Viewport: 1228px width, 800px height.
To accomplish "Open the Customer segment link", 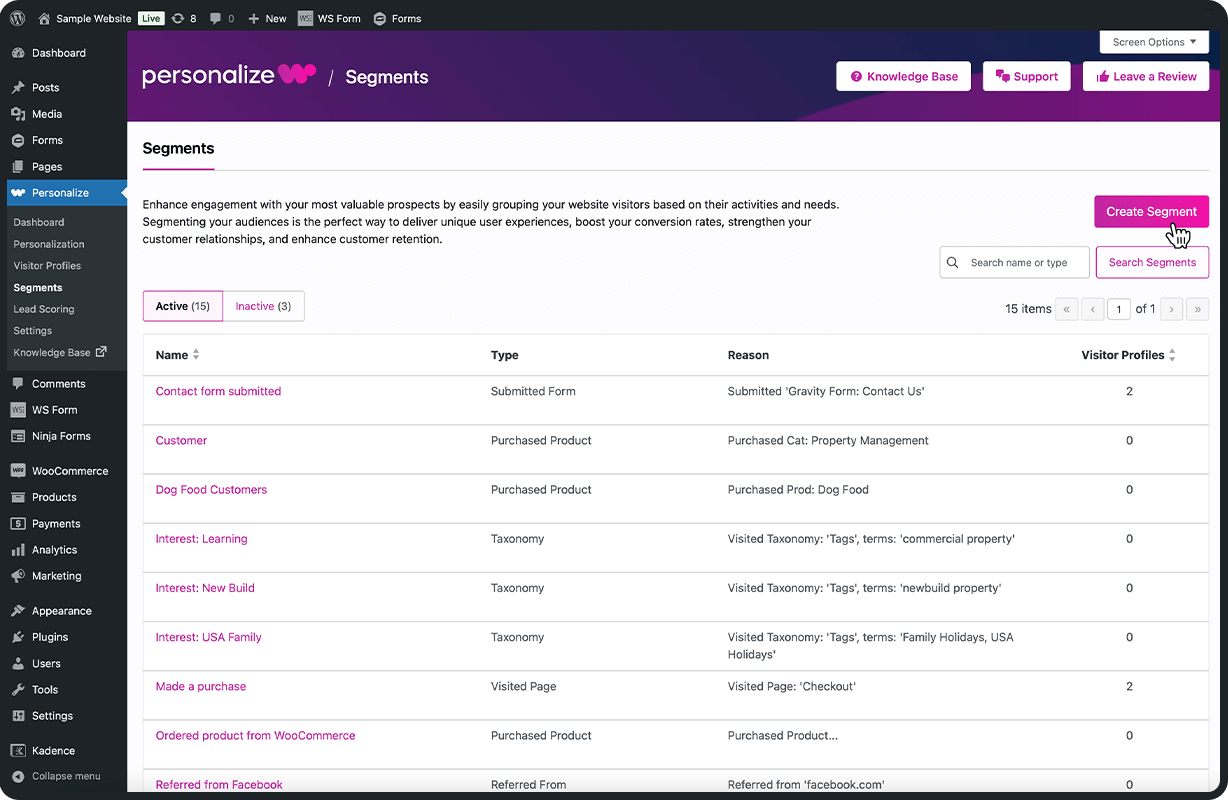I will coord(181,440).
